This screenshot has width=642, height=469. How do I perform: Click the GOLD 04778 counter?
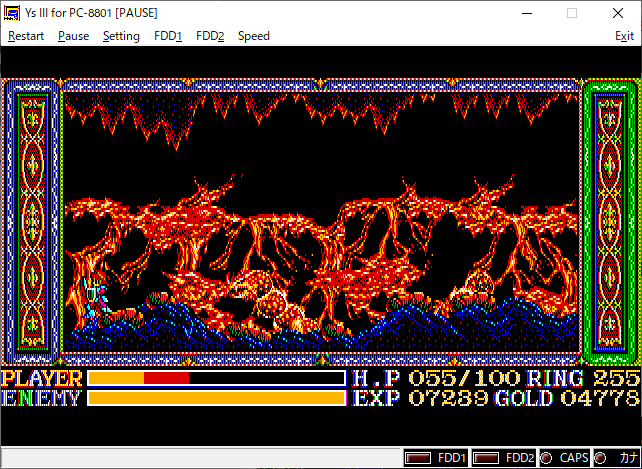[x=567, y=398]
